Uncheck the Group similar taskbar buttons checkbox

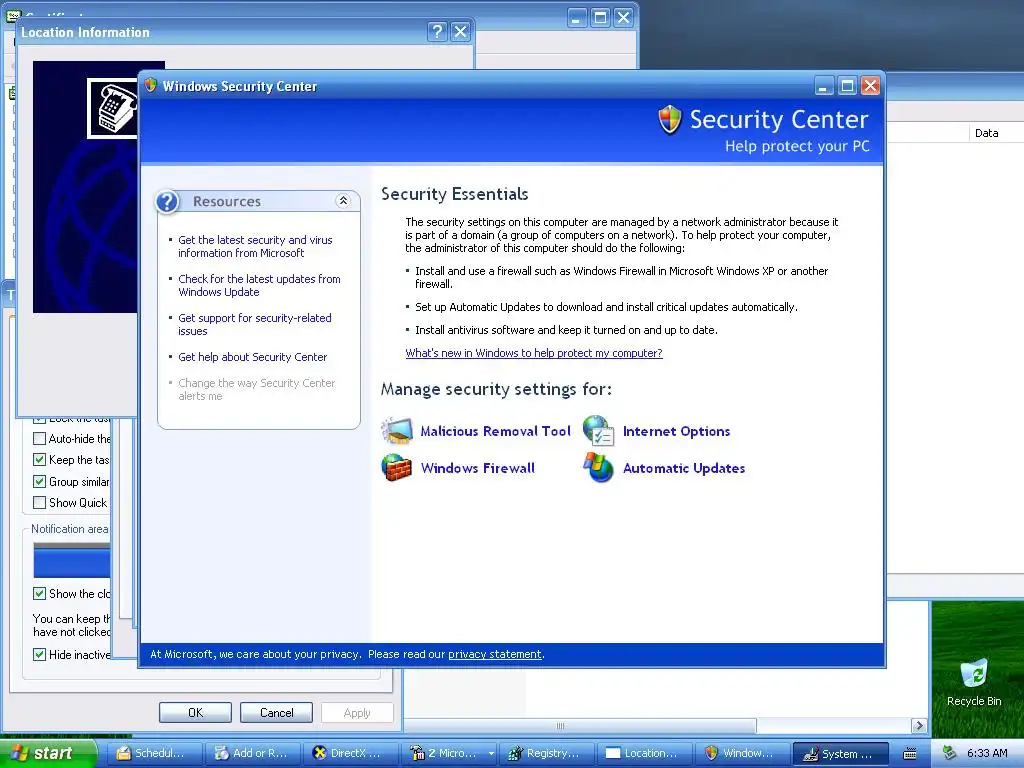tap(39, 481)
